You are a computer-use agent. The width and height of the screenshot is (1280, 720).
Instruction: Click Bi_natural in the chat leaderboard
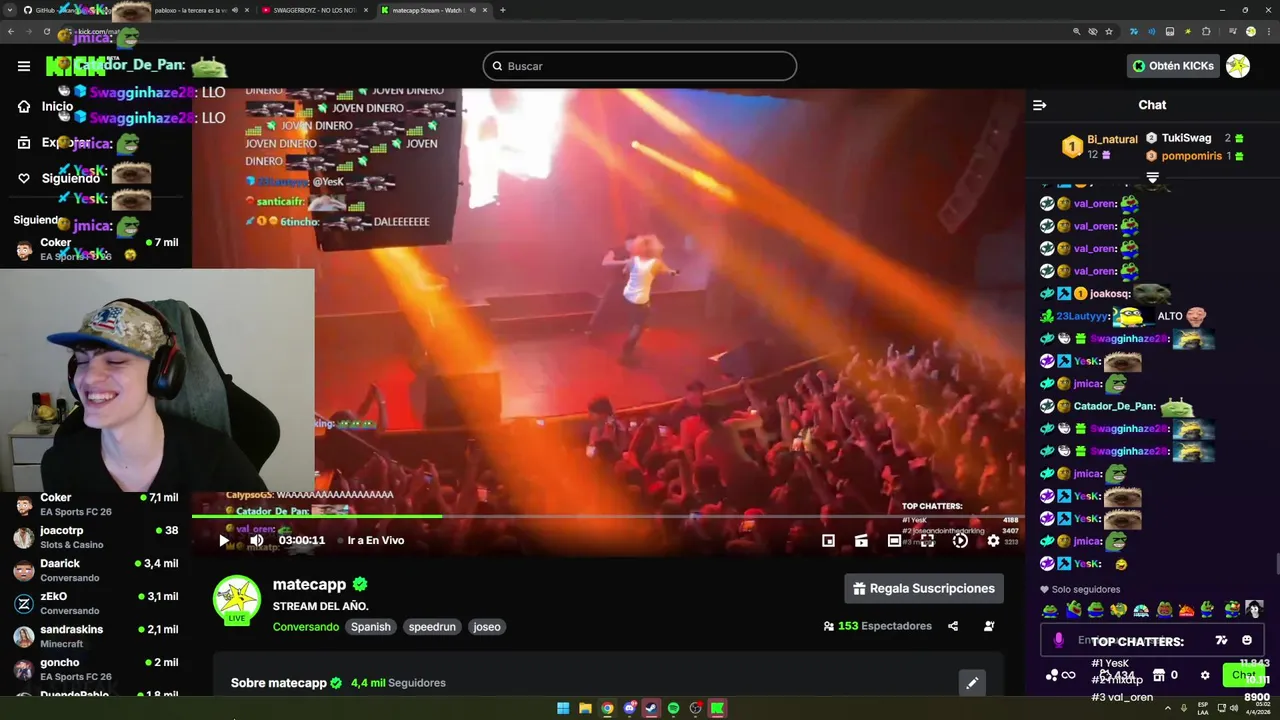click(x=1112, y=139)
